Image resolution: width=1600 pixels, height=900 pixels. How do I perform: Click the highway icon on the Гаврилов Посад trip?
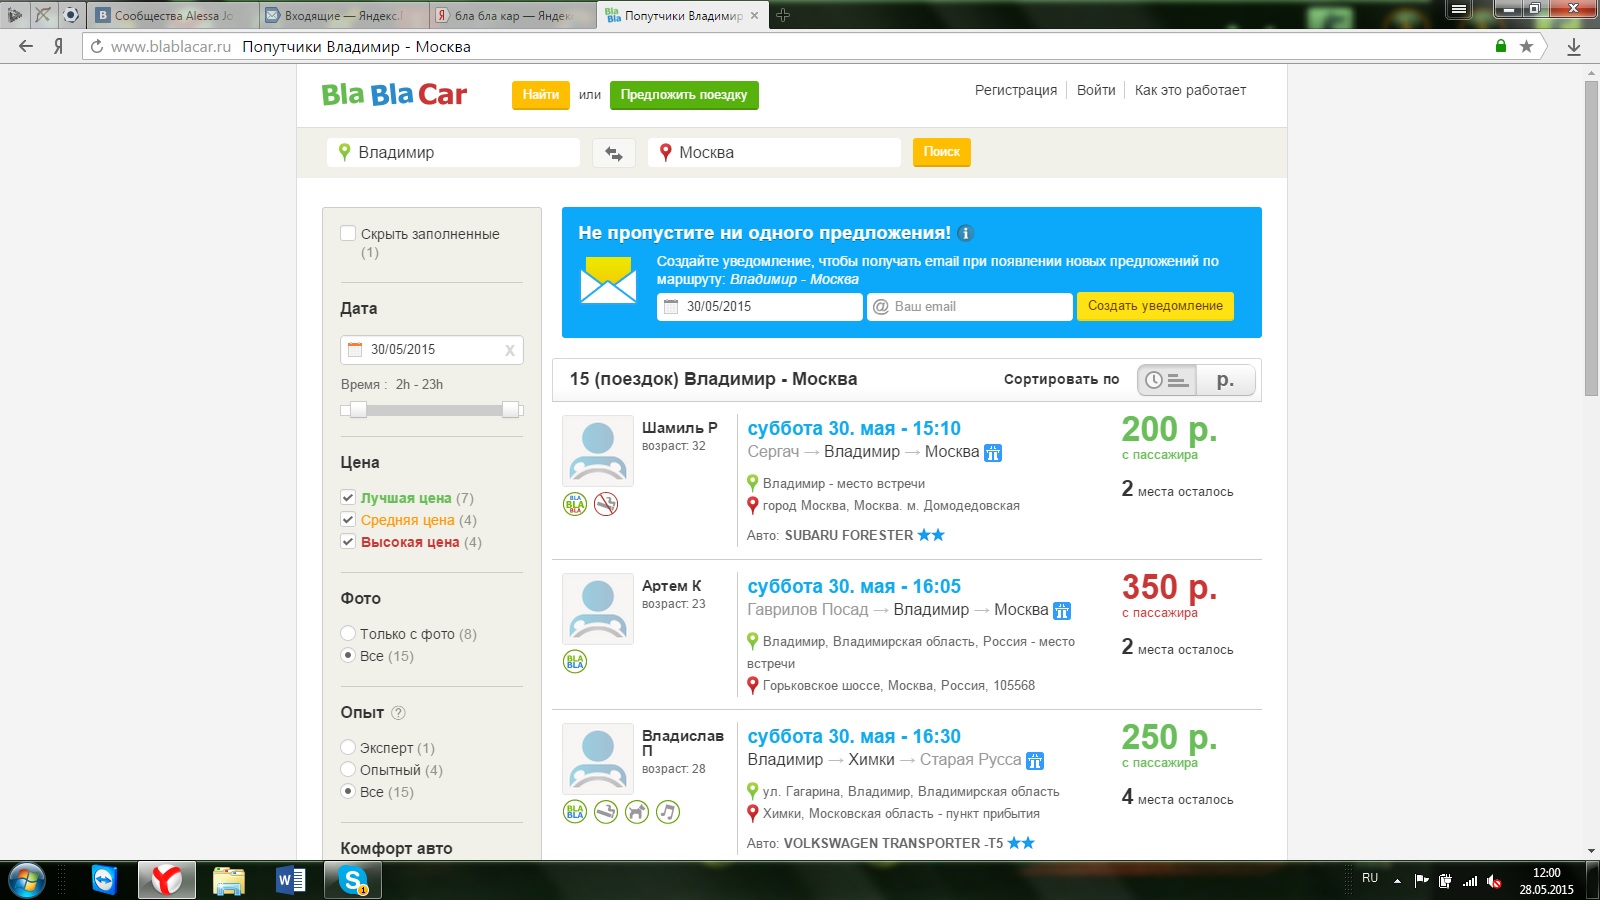click(1062, 611)
